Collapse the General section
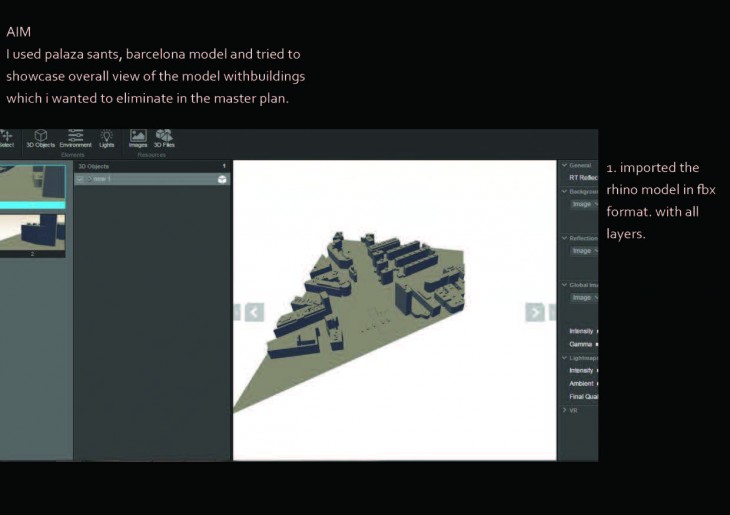The height and width of the screenshot is (515, 730). click(564, 166)
